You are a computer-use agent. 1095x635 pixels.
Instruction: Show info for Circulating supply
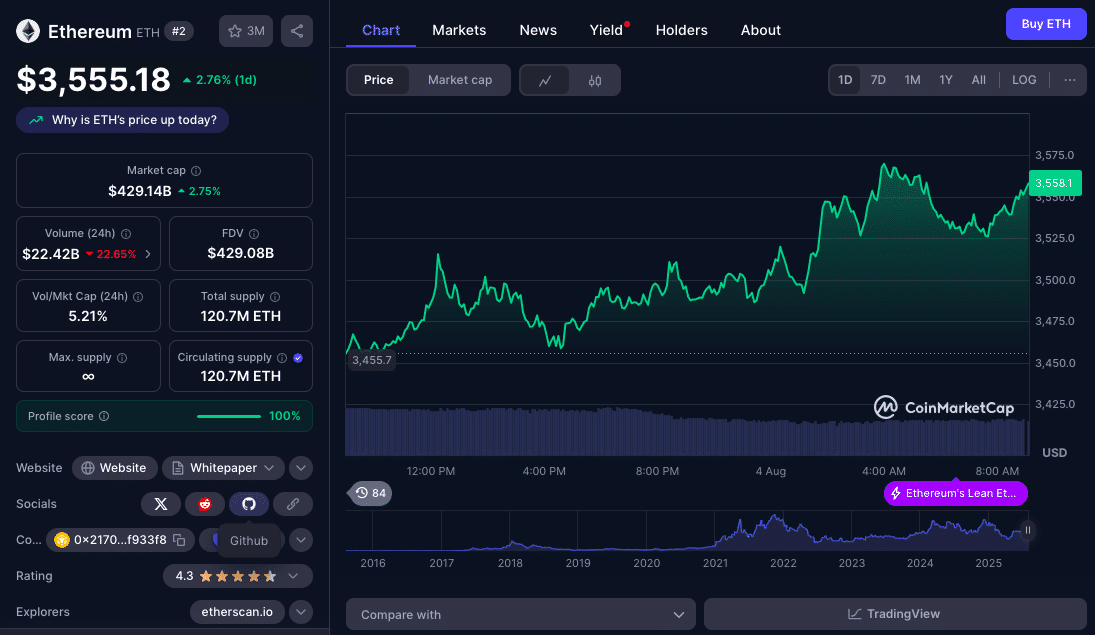coord(282,358)
